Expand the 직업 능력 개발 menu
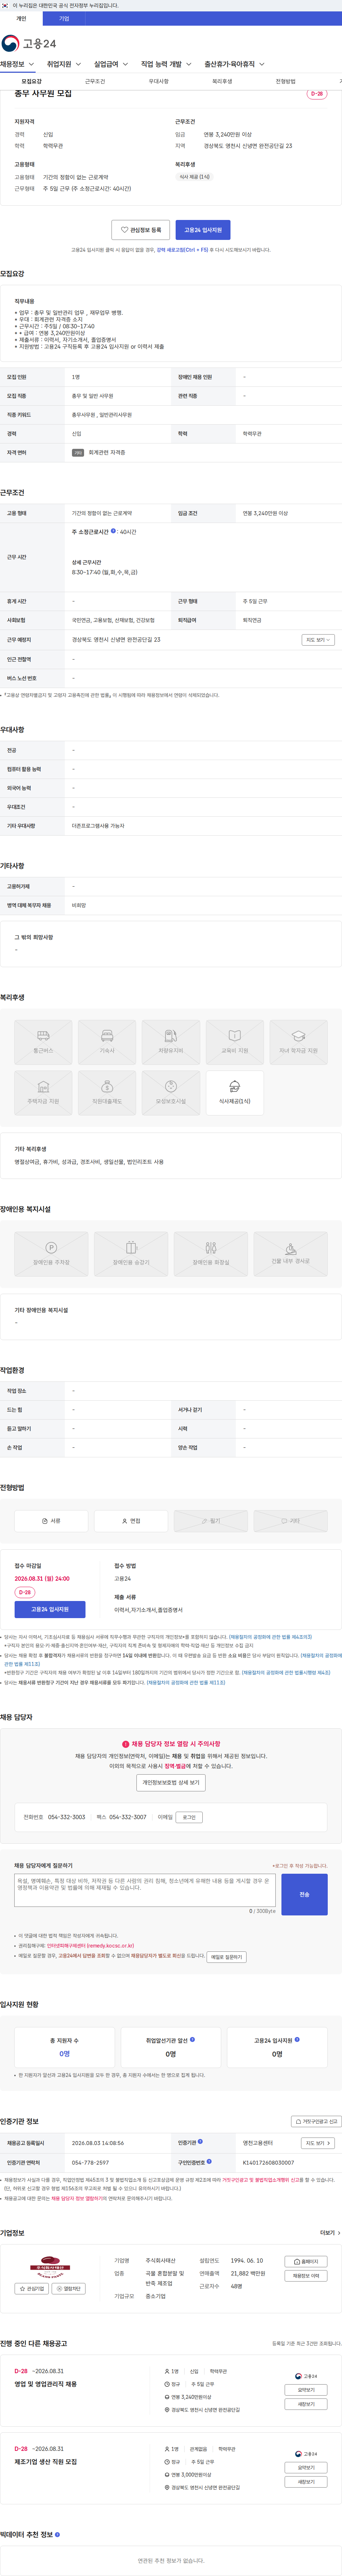The image size is (342, 2576). tap(166, 64)
